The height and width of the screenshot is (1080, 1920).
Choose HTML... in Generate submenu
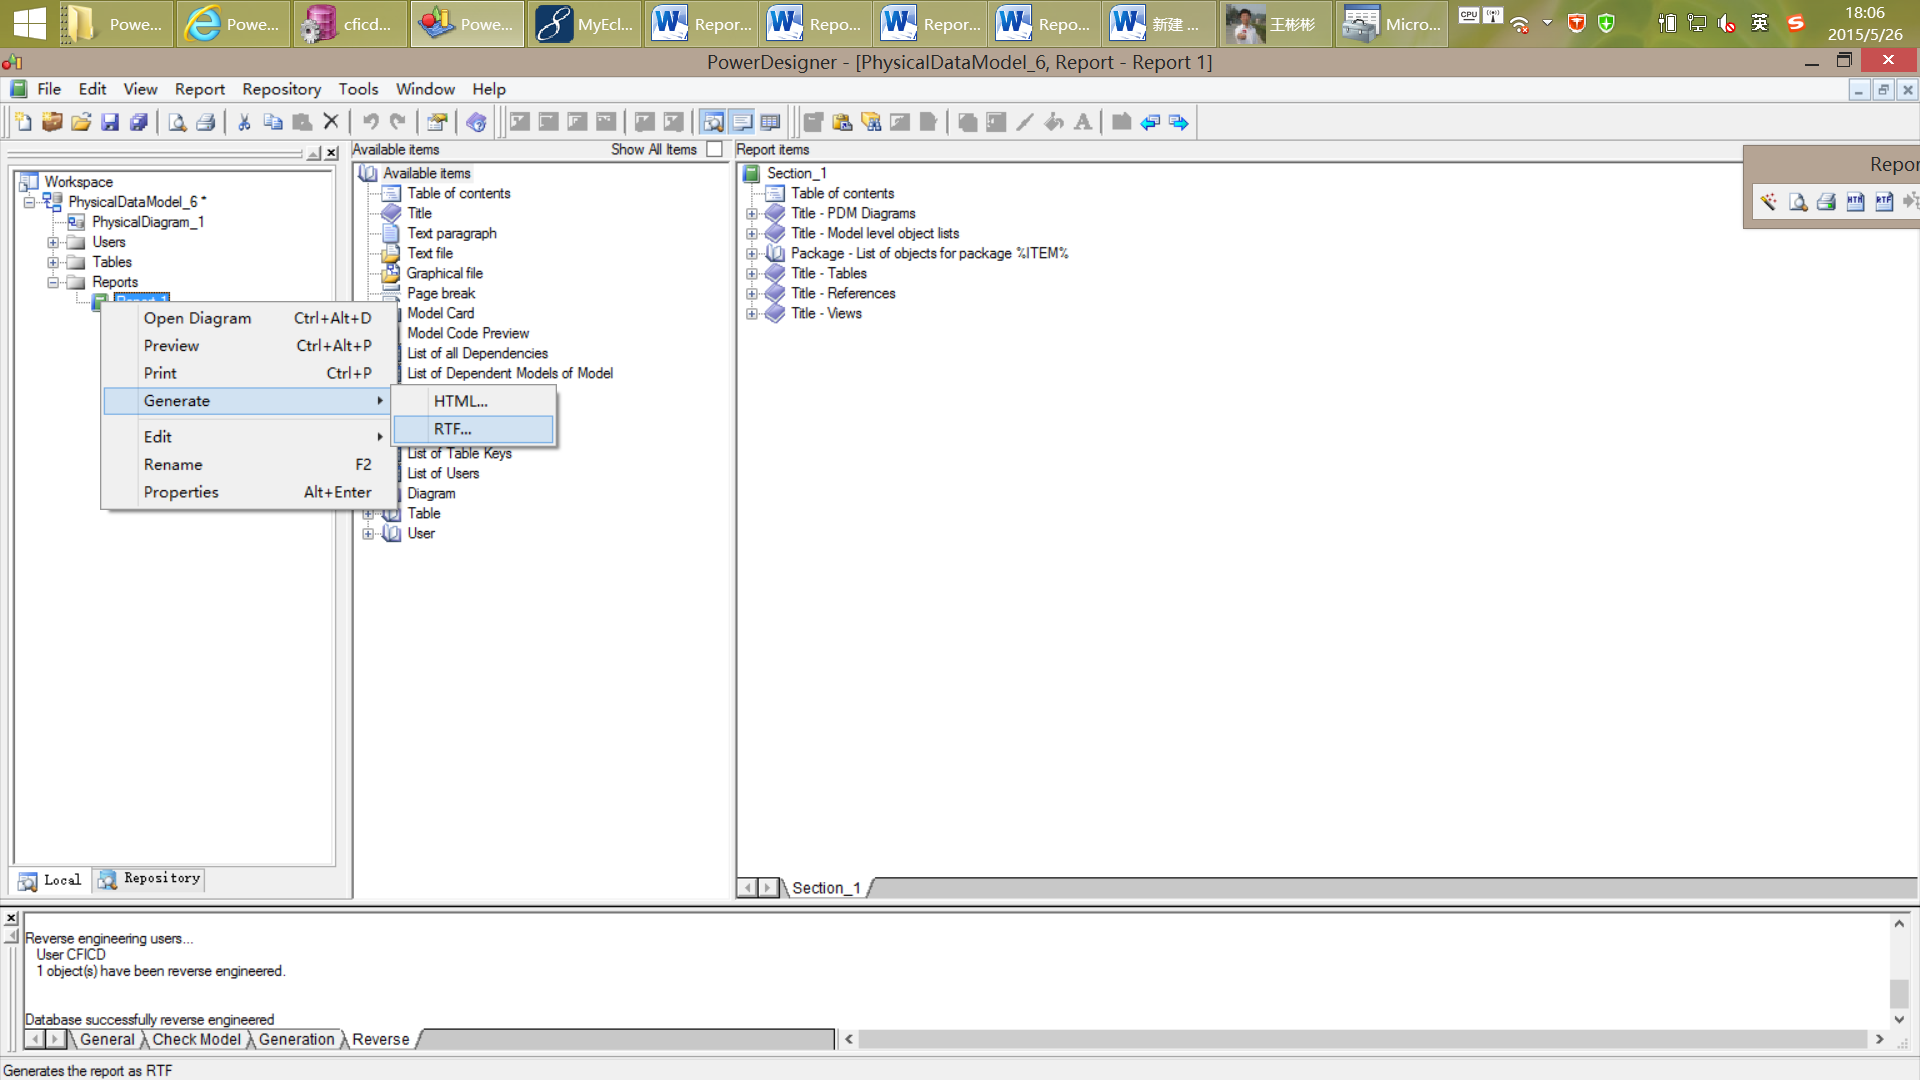point(474,401)
